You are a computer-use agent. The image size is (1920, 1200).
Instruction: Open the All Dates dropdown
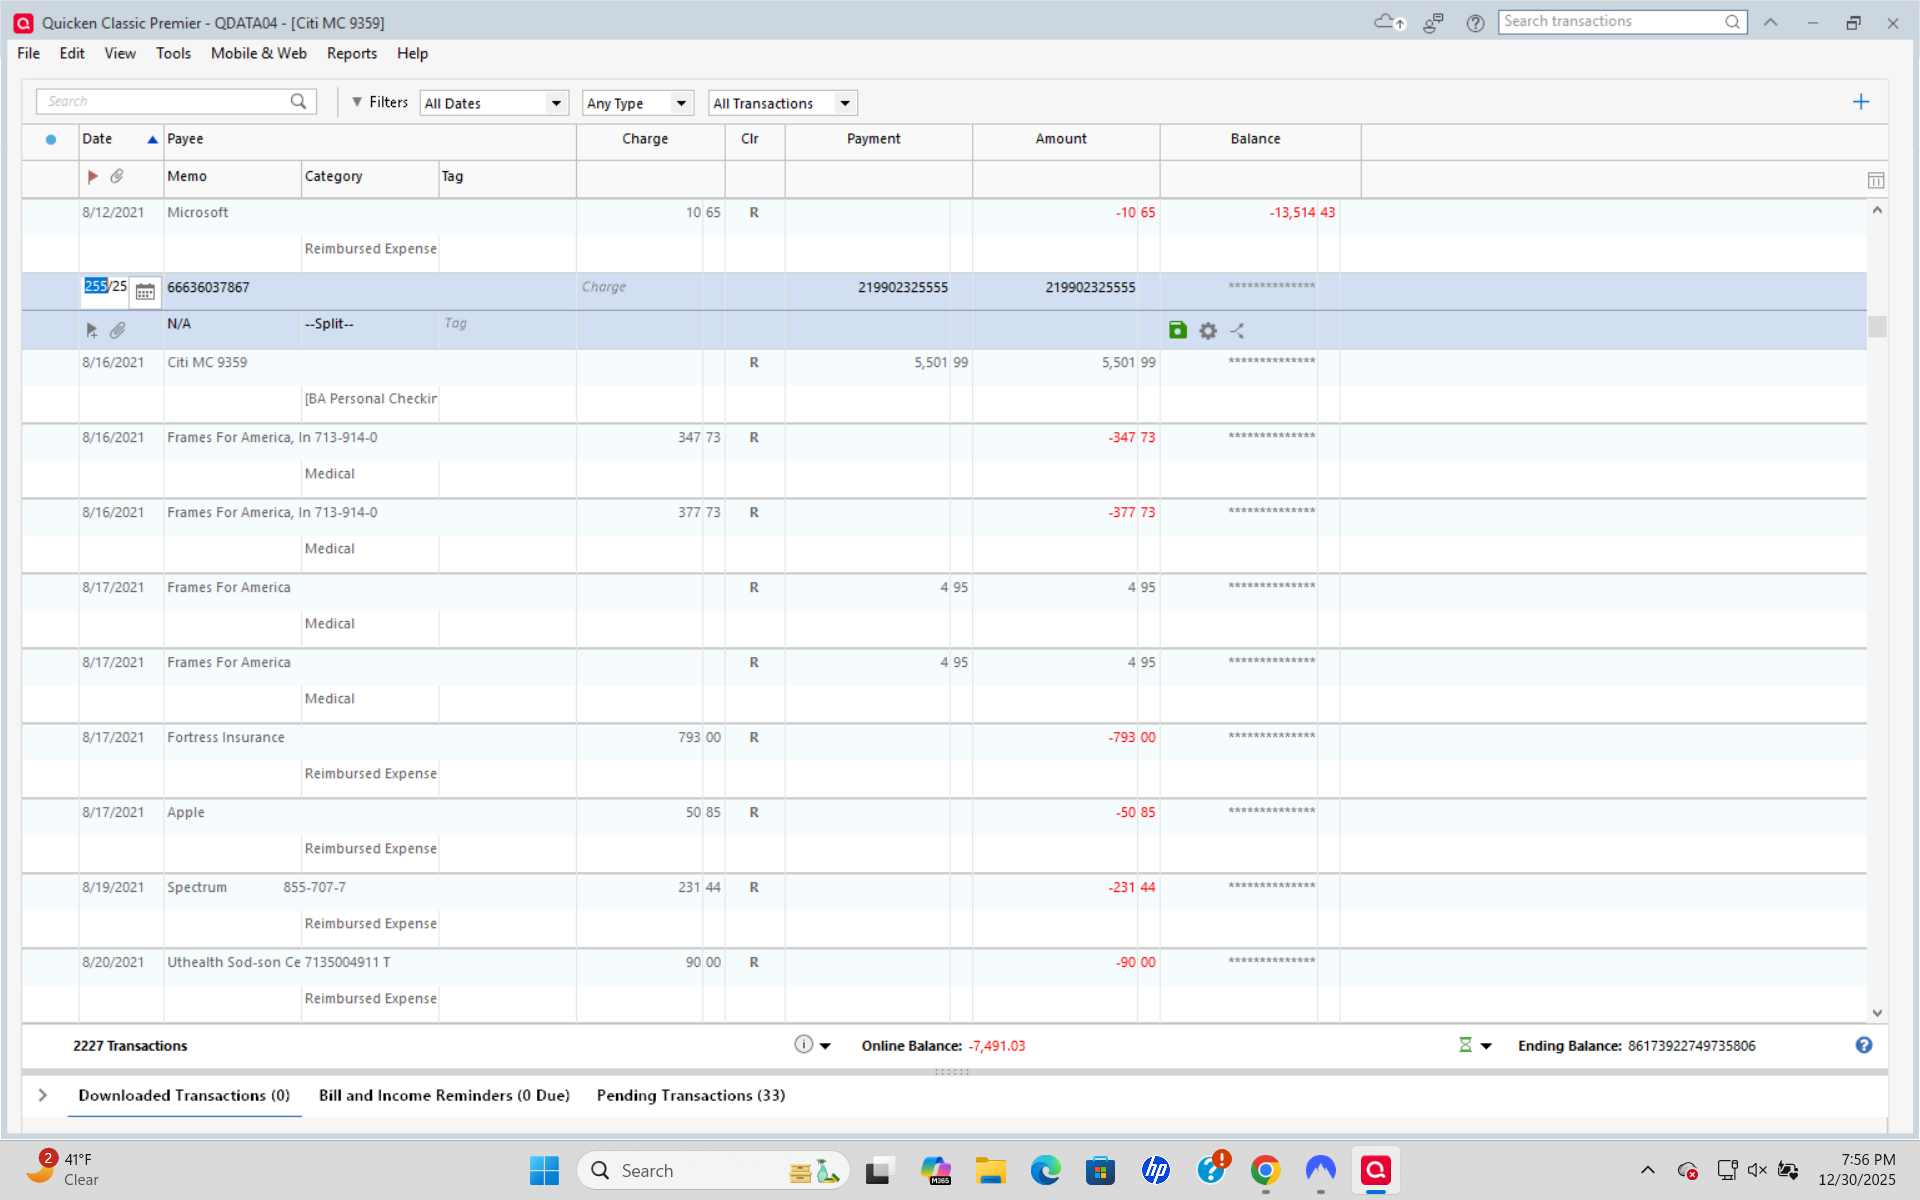(x=494, y=103)
